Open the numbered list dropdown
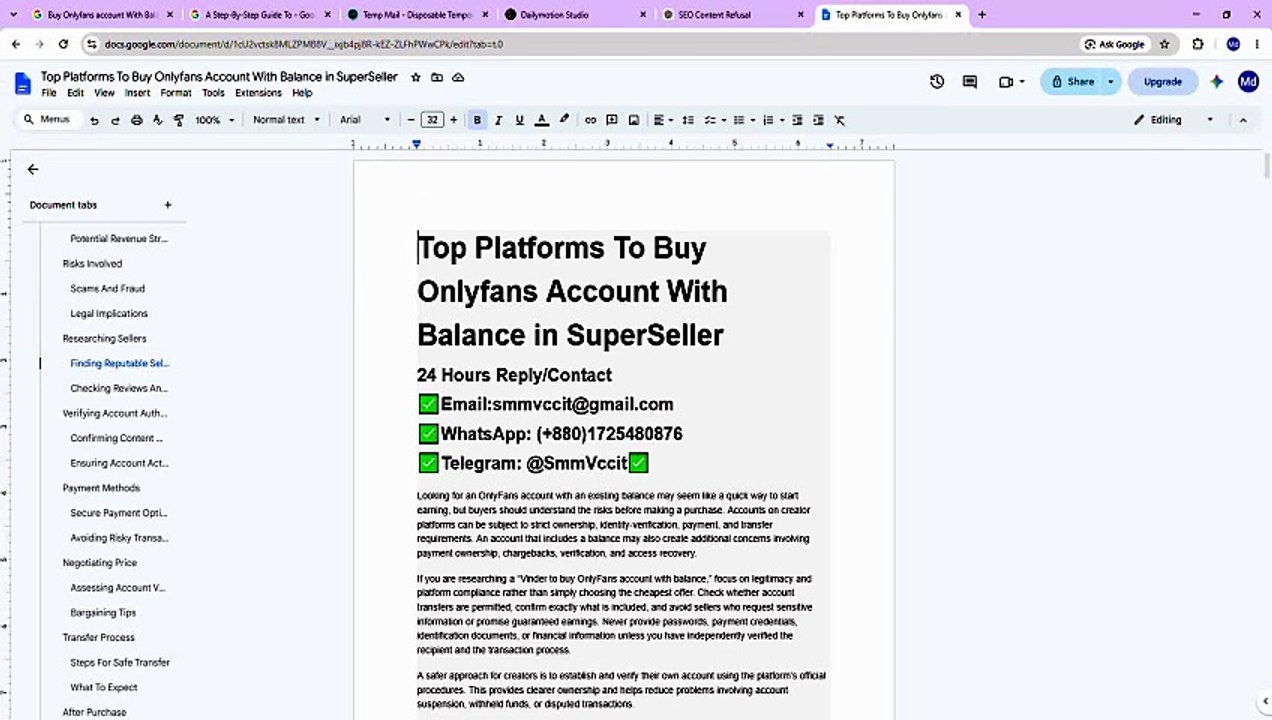This screenshot has width=1272, height=720. click(x=773, y=120)
